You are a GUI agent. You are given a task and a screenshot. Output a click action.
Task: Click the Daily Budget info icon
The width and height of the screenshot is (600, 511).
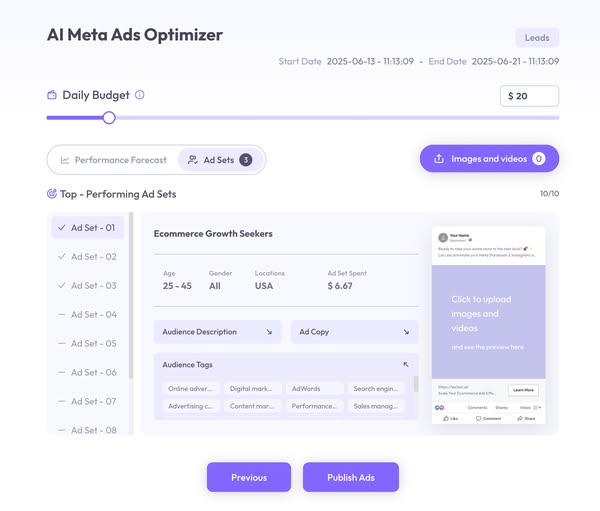pyautogui.click(x=140, y=96)
